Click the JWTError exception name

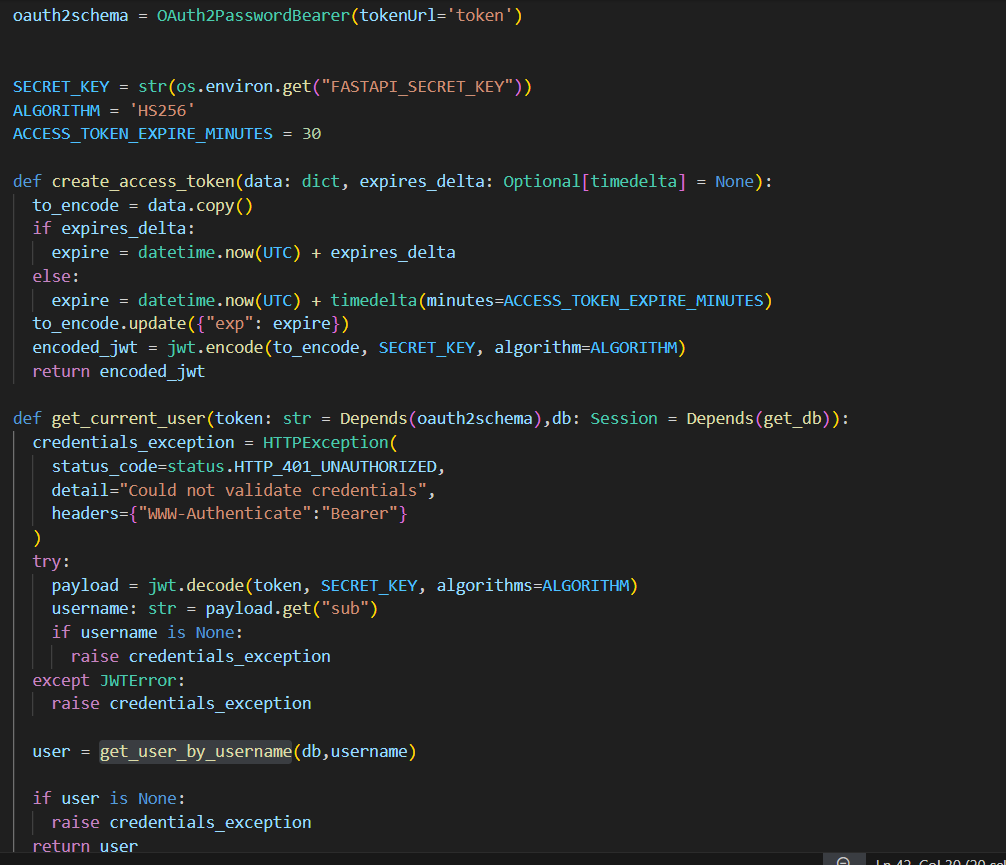pyautogui.click(x=138, y=680)
